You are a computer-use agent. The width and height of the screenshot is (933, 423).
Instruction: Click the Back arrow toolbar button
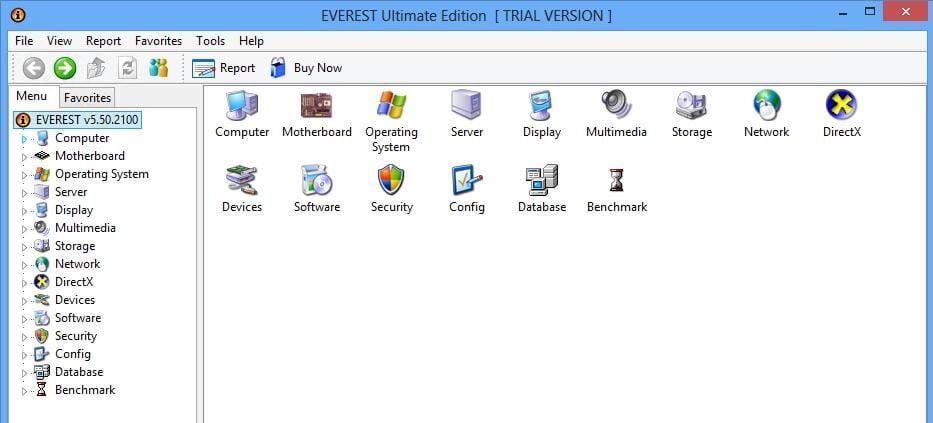point(33,68)
